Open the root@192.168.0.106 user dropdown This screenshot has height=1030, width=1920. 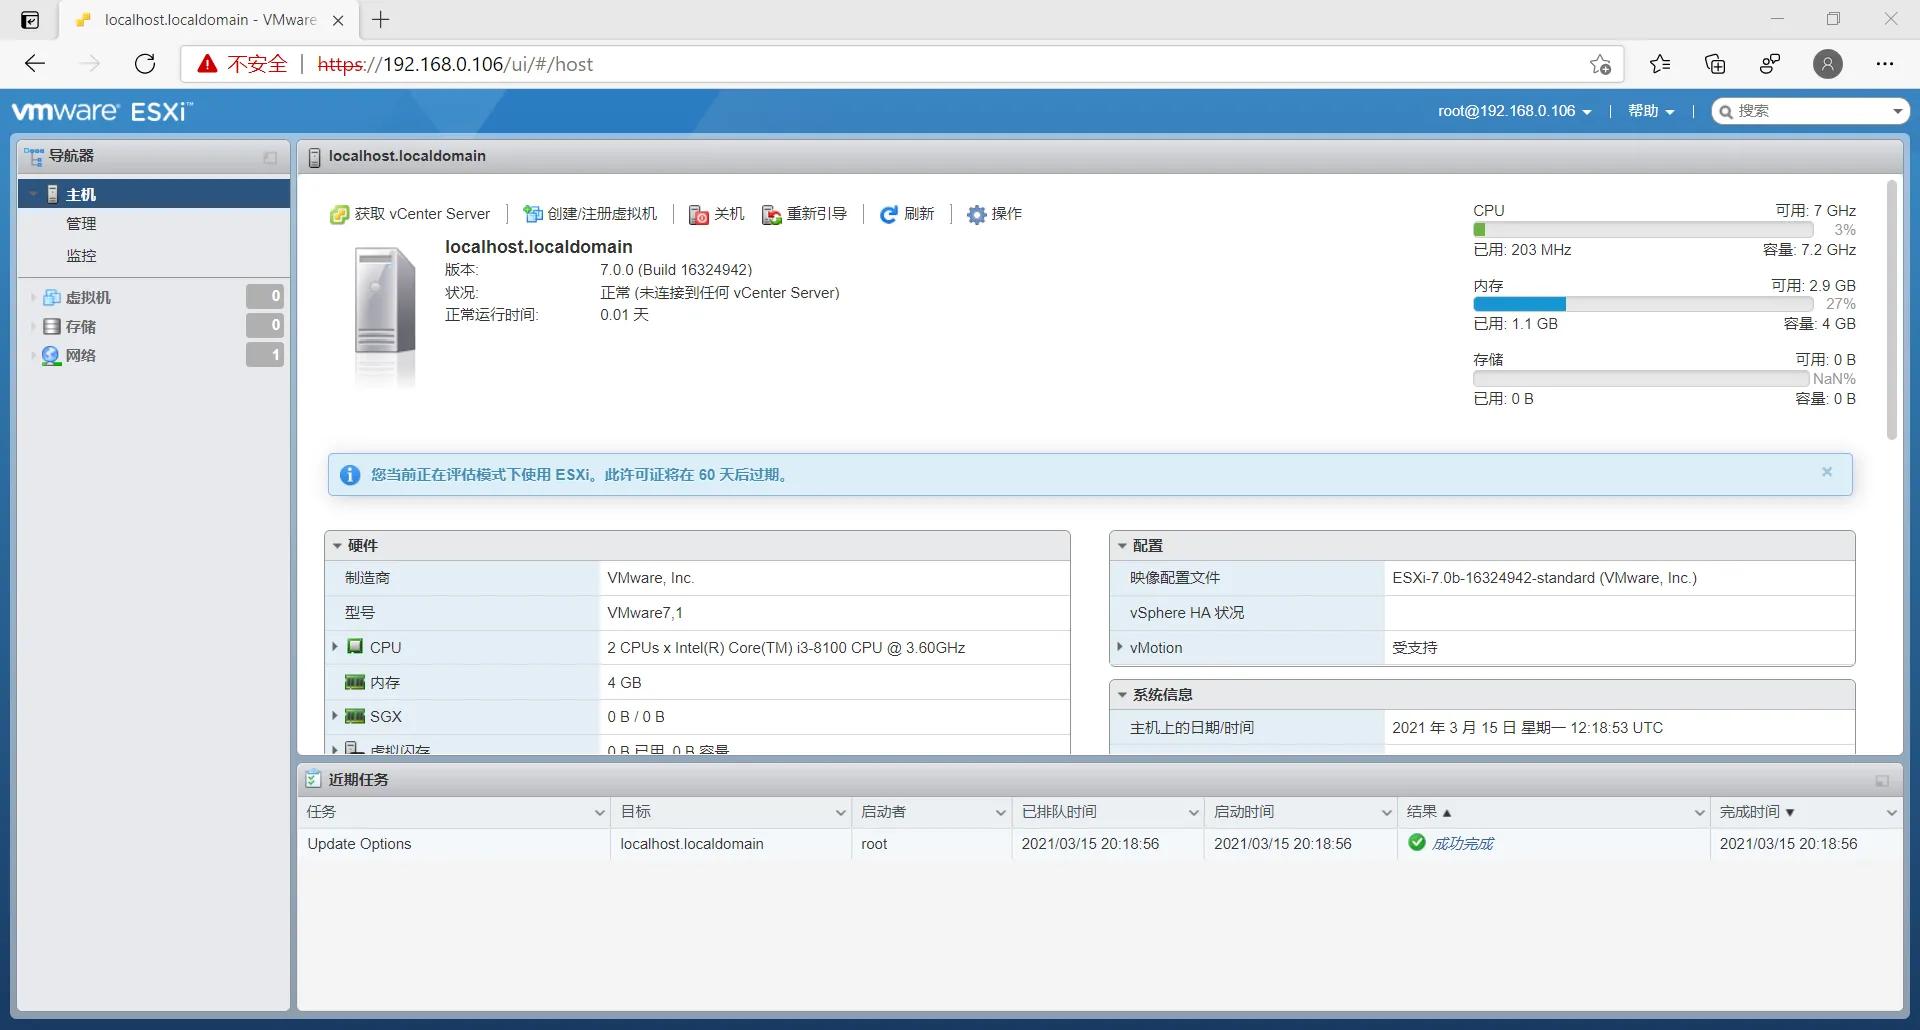(1514, 111)
